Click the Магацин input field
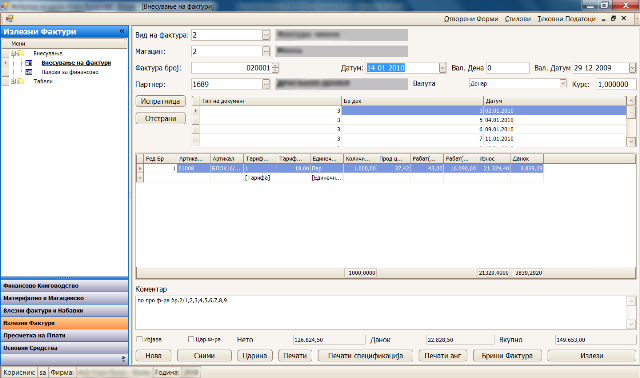The image size is (640, 378). [x=227, y=51]
